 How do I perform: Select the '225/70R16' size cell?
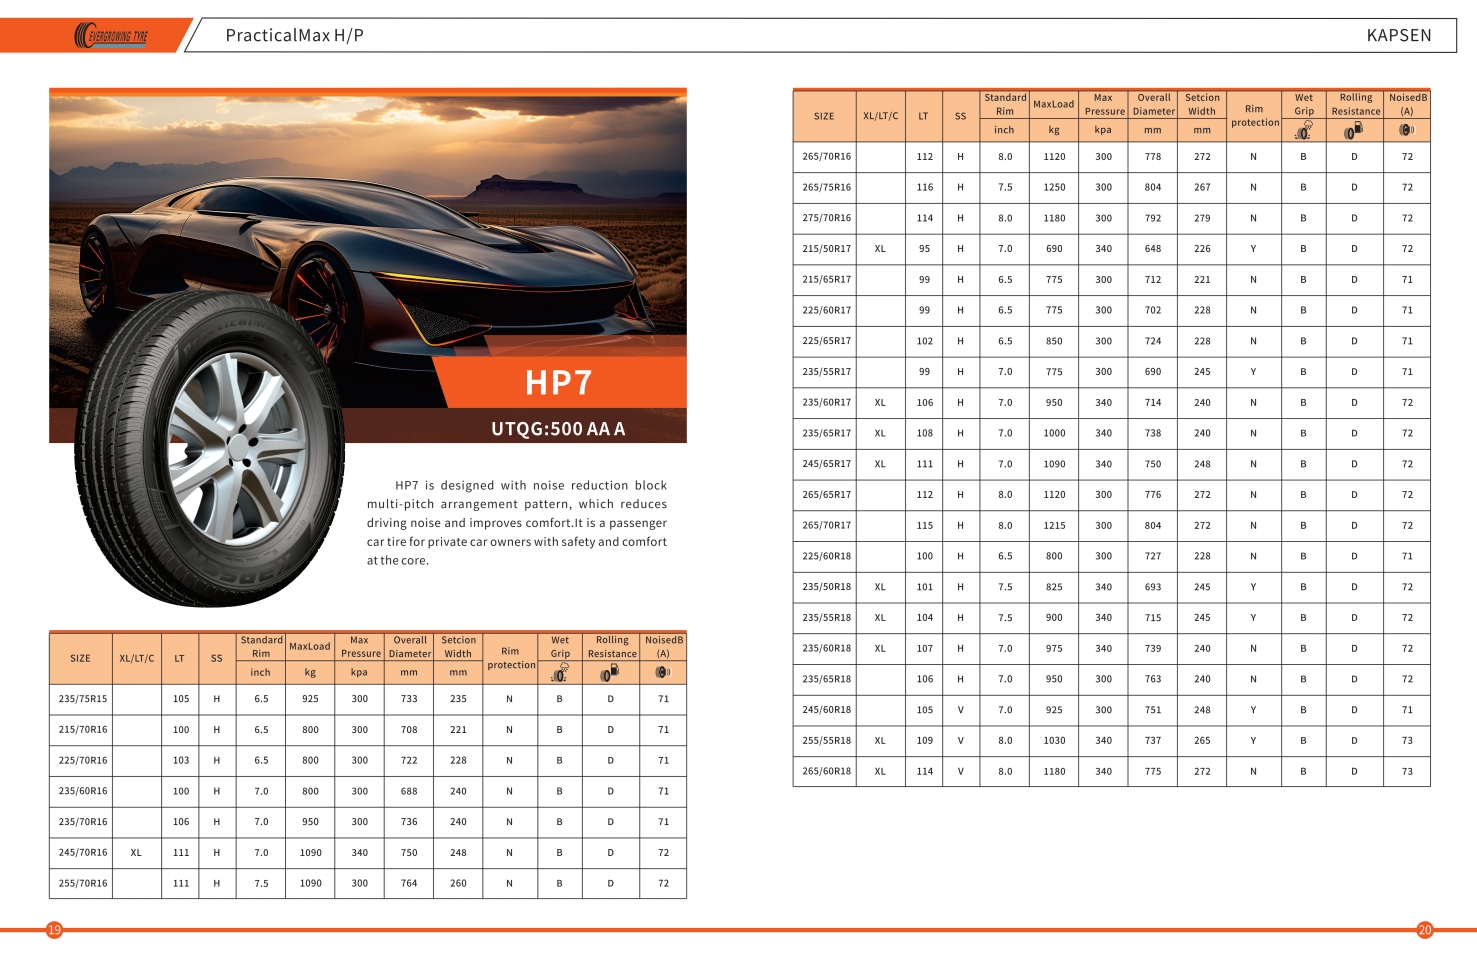(83, 761)
